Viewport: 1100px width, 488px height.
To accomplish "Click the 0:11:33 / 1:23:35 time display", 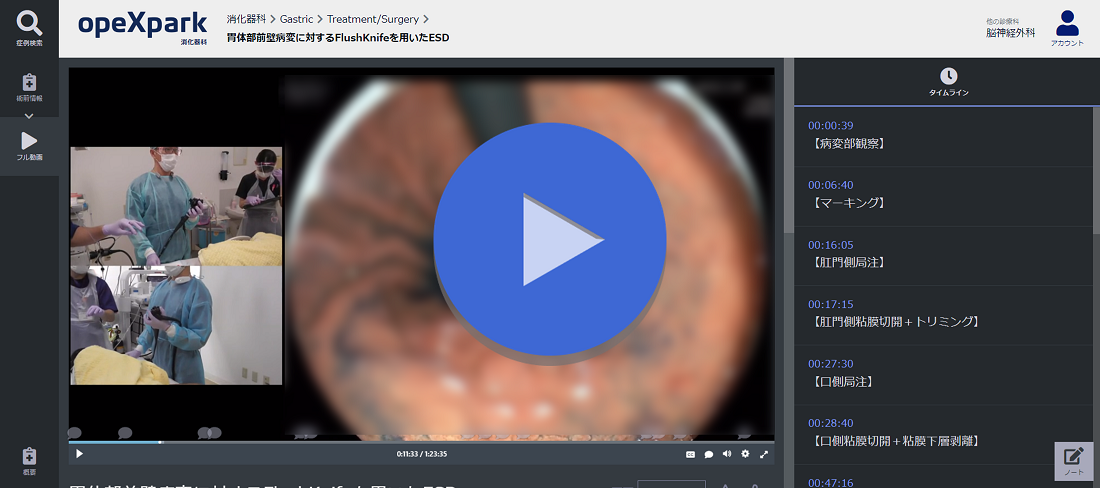I will tap(422, 454).
